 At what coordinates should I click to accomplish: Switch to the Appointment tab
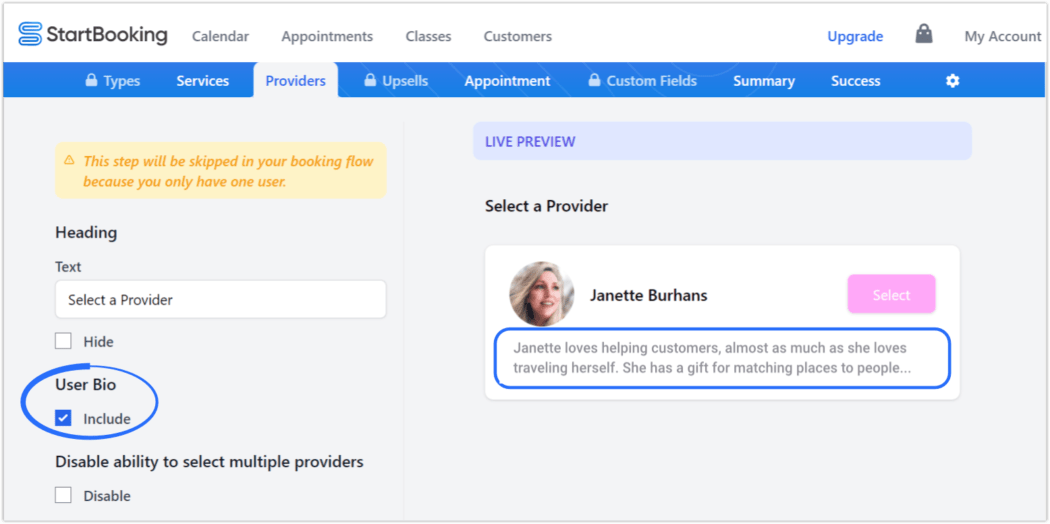coord(507,81)
